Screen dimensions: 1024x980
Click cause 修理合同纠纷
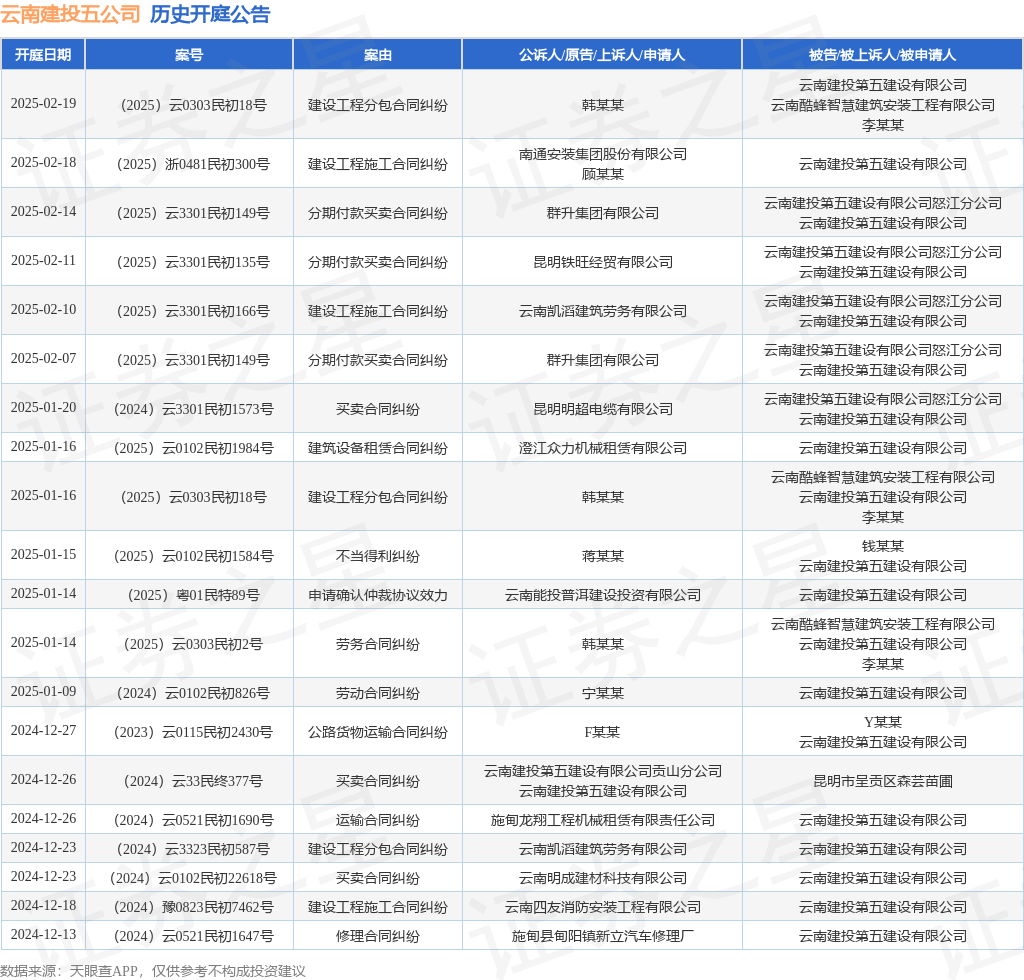pos(377,936)
